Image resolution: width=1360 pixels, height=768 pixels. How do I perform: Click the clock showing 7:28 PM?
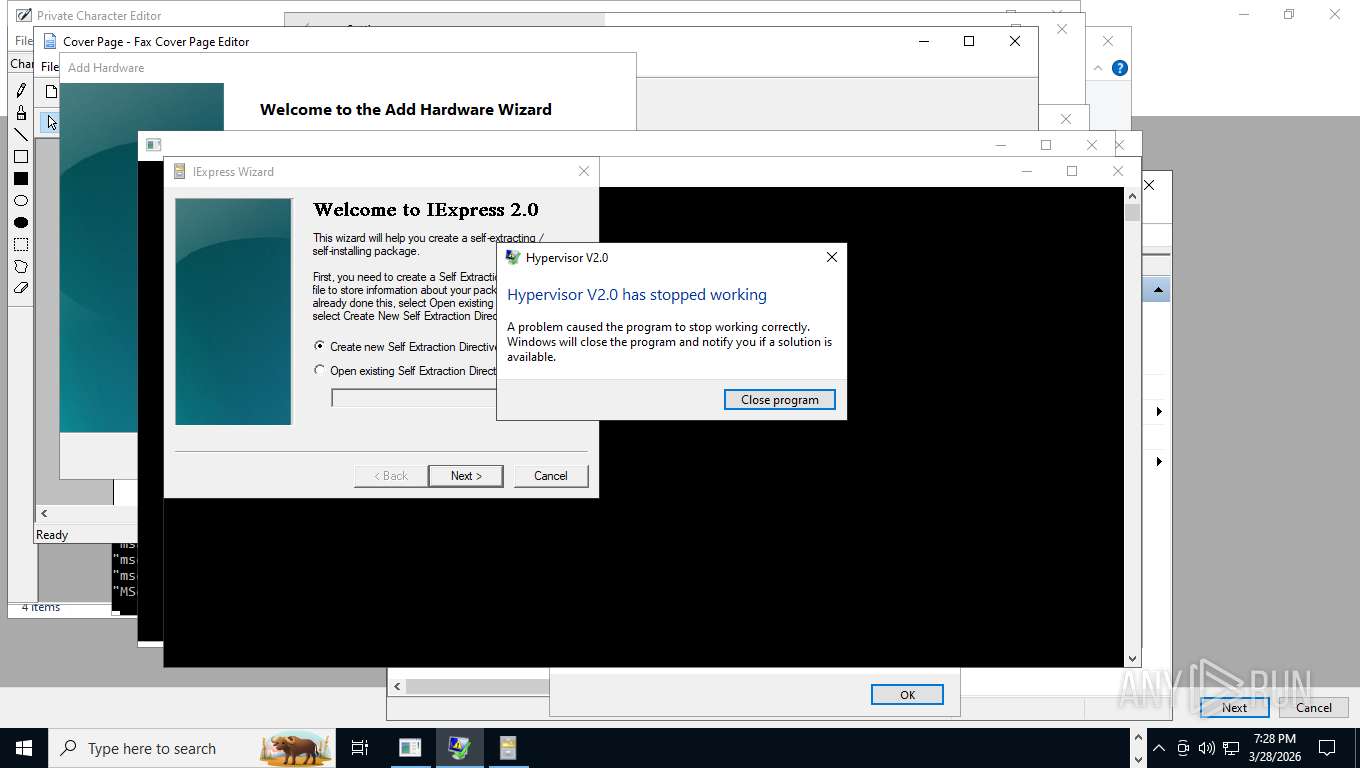(x=1274, y=739)
